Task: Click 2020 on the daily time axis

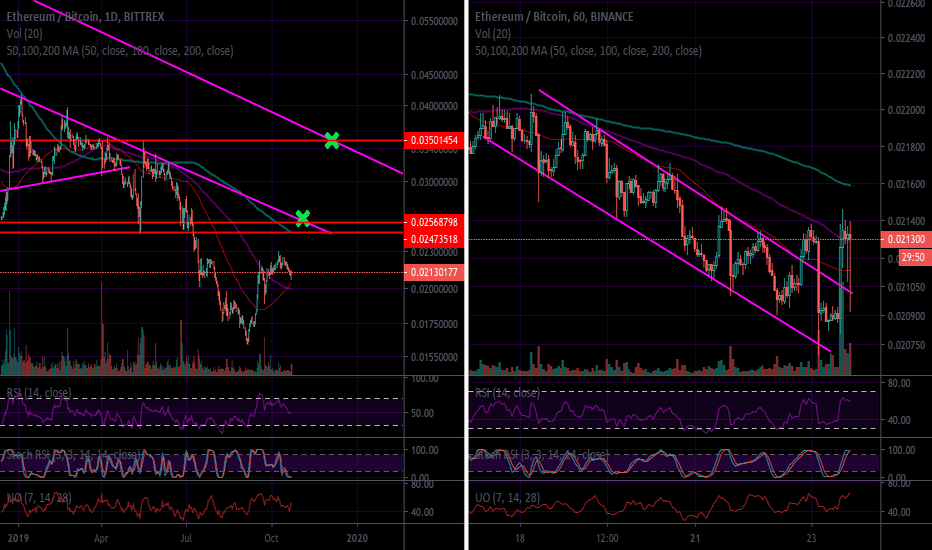Action: [357, 538]
